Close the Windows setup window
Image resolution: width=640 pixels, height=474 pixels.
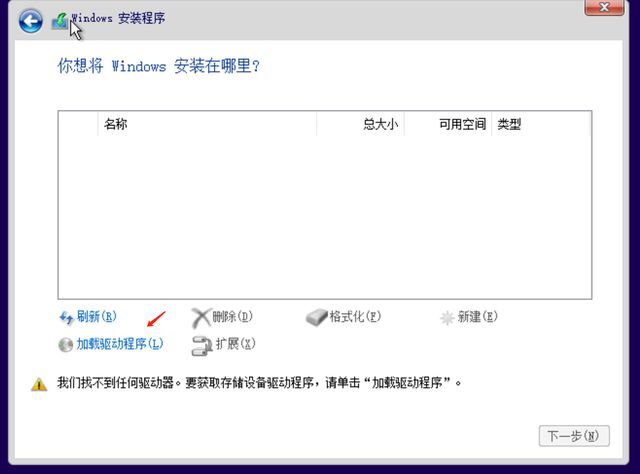[x=606, y=9]
